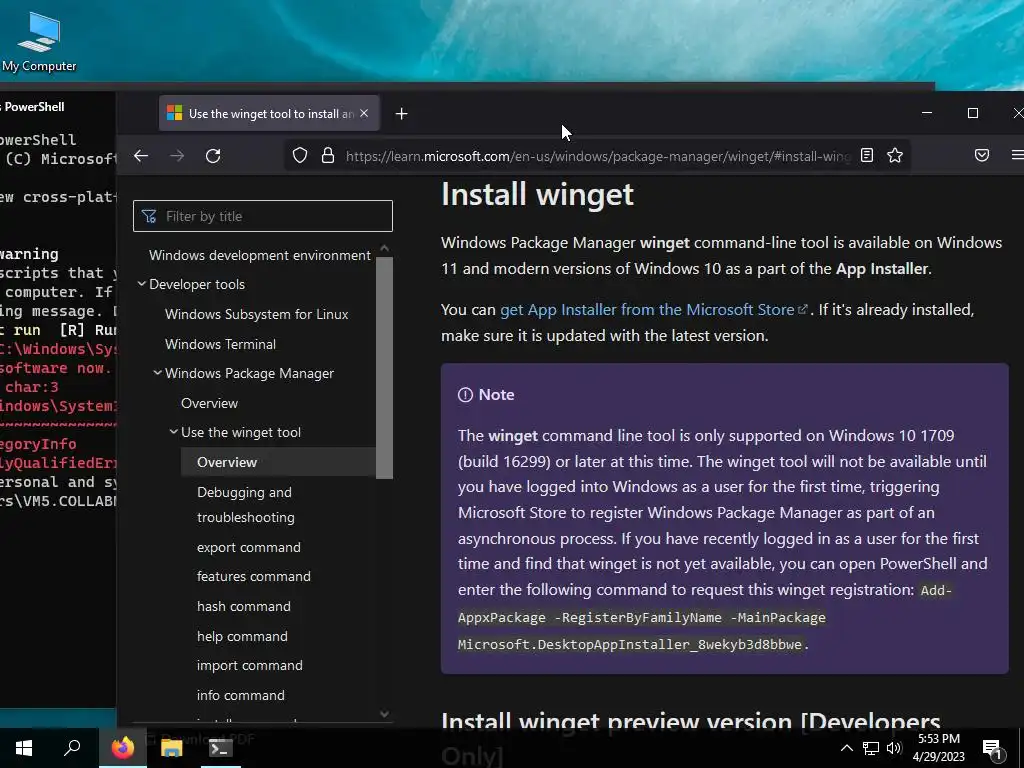The image size is (1024, 768).
Task: Click the greyed forward arrow in Firefox
Action: 177,155
